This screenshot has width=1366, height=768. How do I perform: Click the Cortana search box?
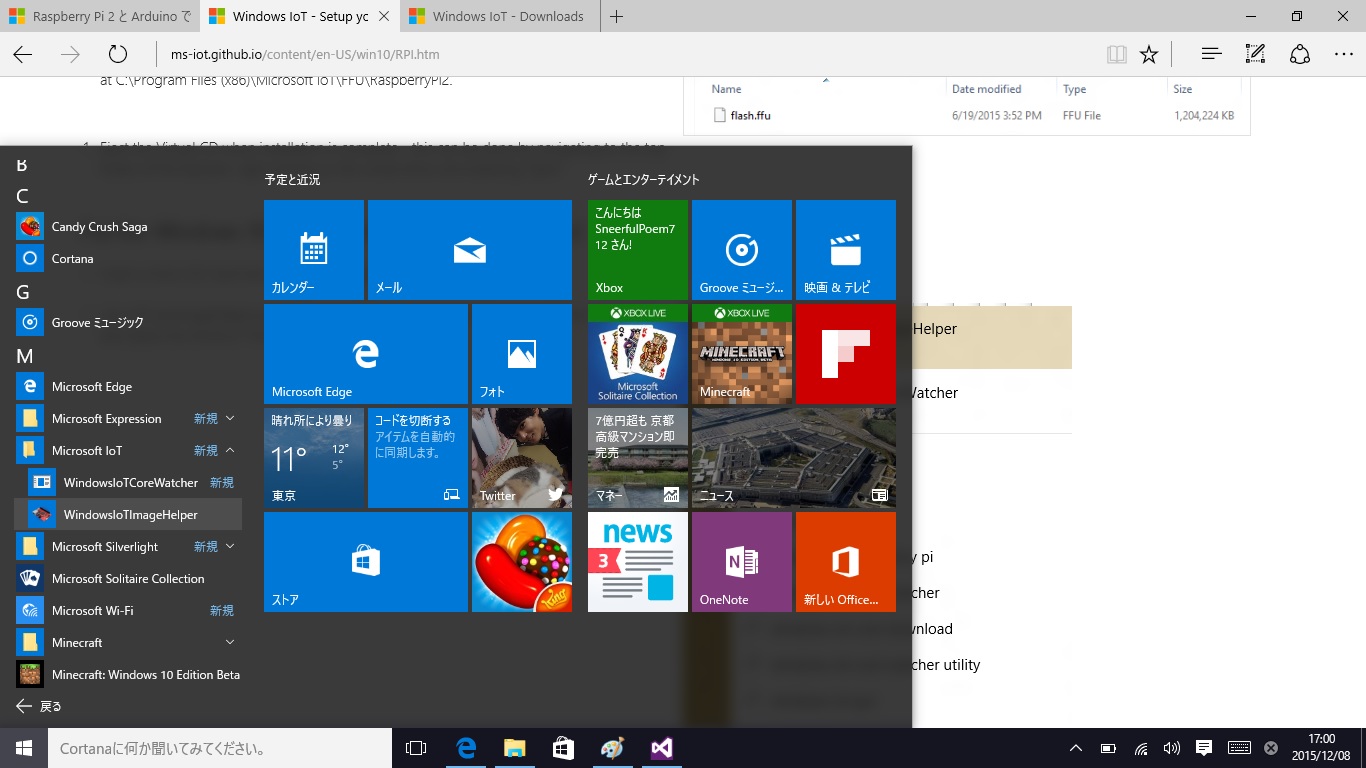point(220,748)
